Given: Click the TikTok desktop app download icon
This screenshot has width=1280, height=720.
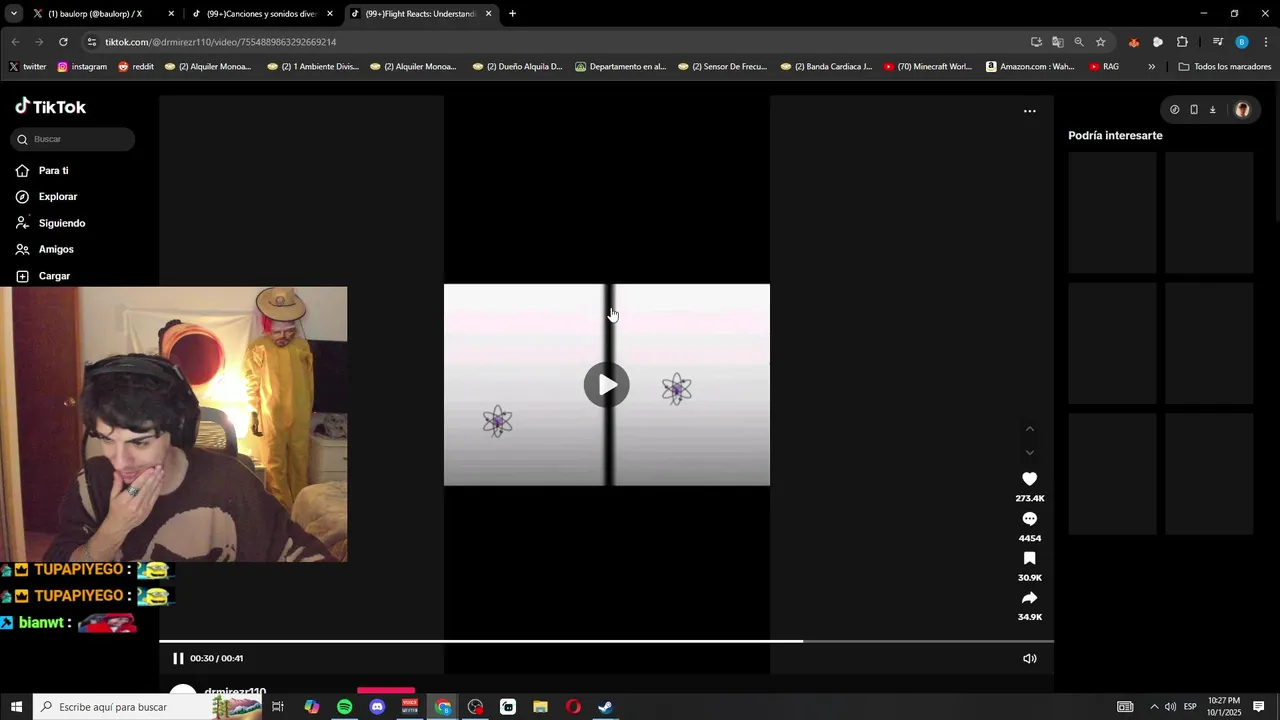Looking at the screenshot, I should pos(1212,110).
